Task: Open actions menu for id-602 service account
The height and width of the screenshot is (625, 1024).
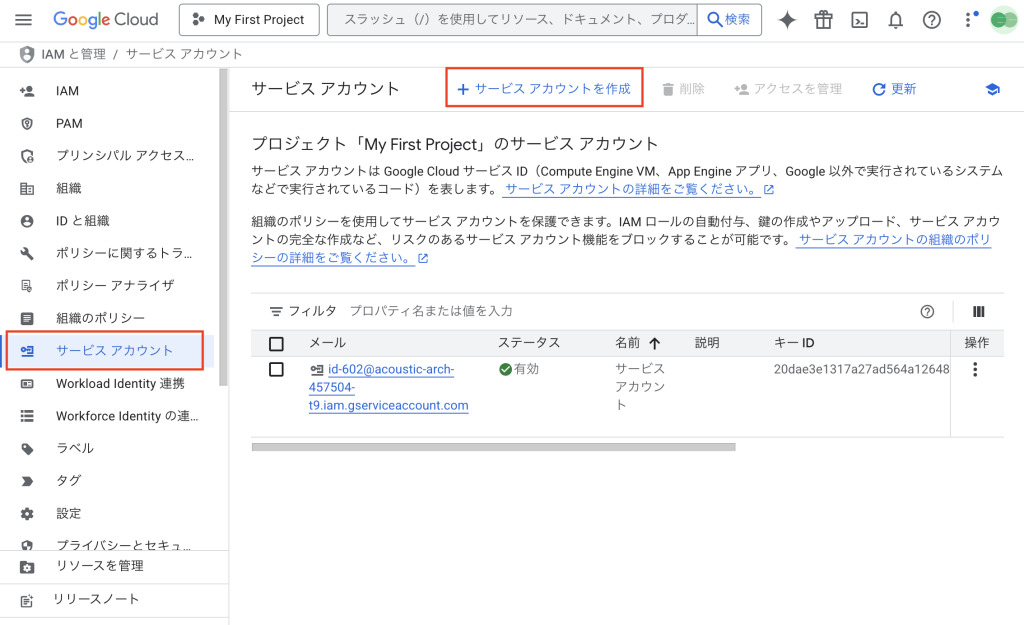Action: tap(975, 370)
